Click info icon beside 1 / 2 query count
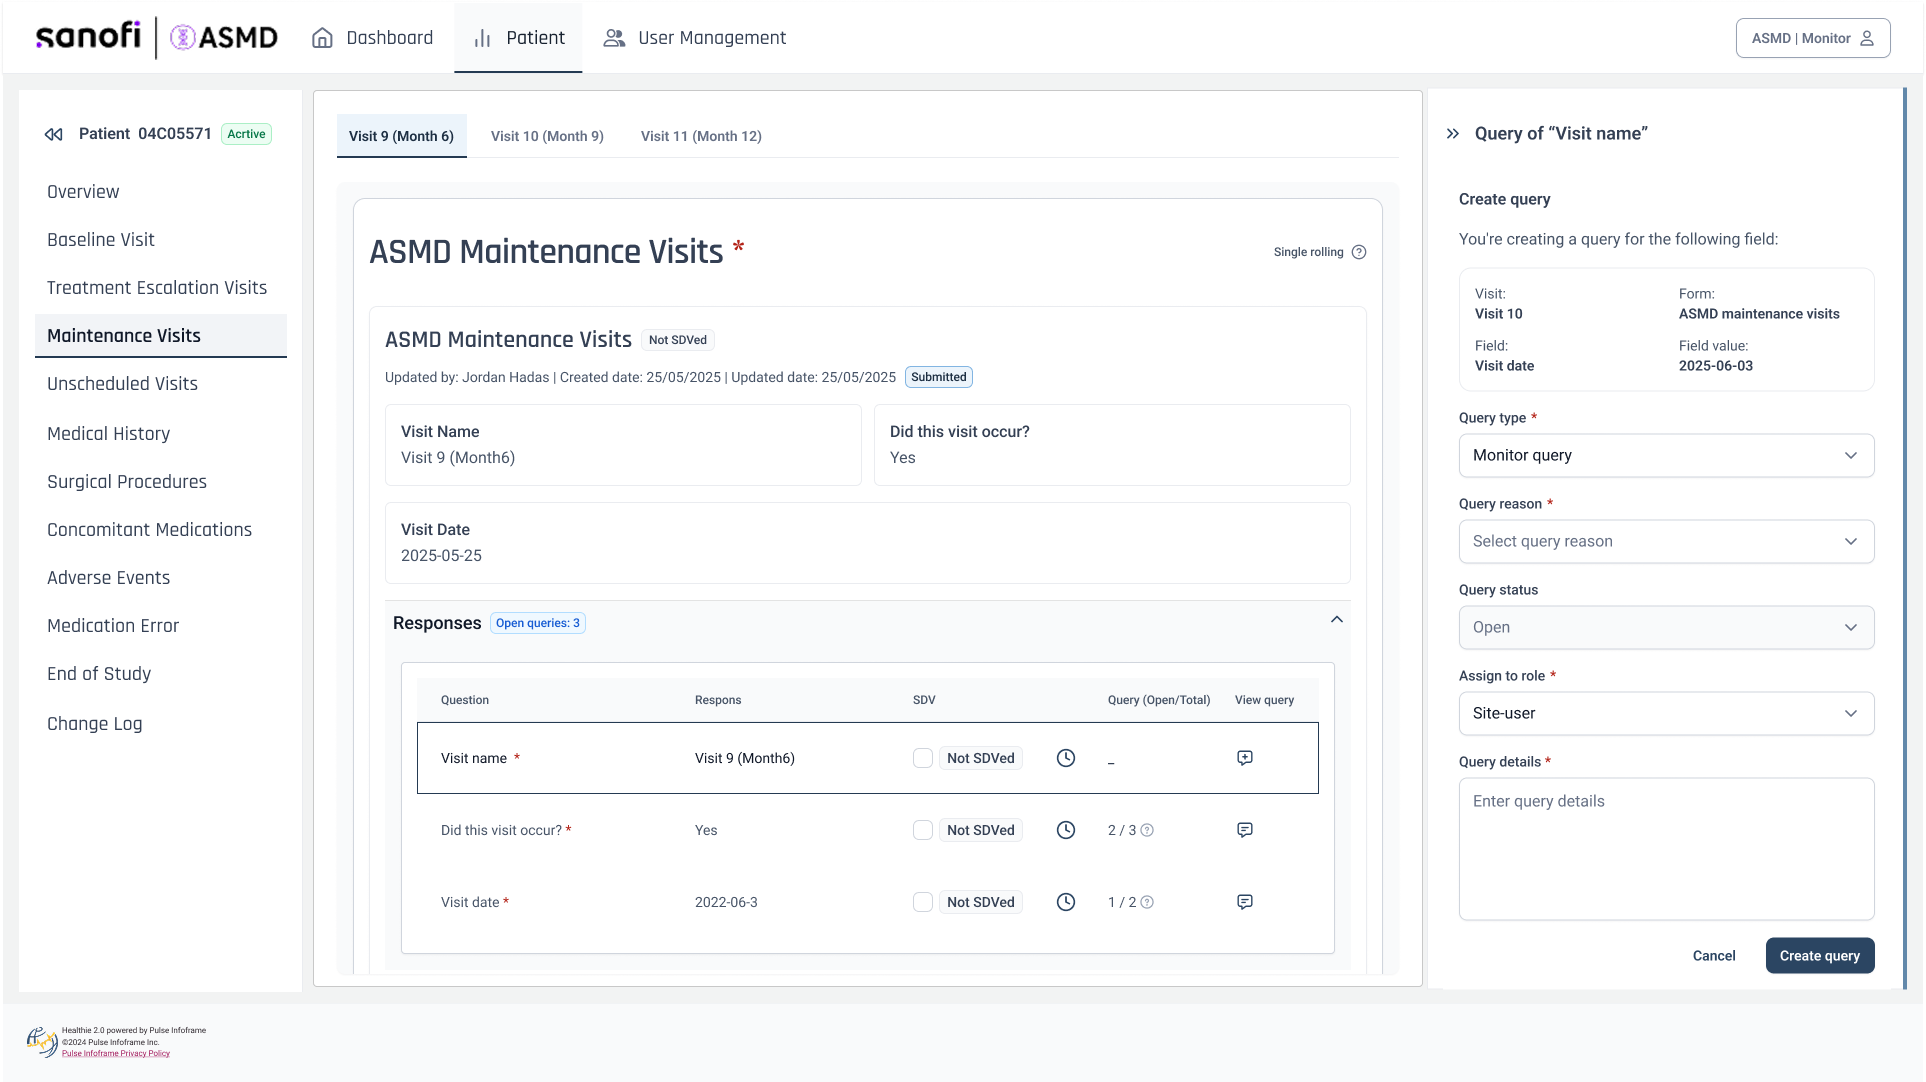This screenshot has width=1926, height=1082. pyautogui.click(x=1147, y=902)
